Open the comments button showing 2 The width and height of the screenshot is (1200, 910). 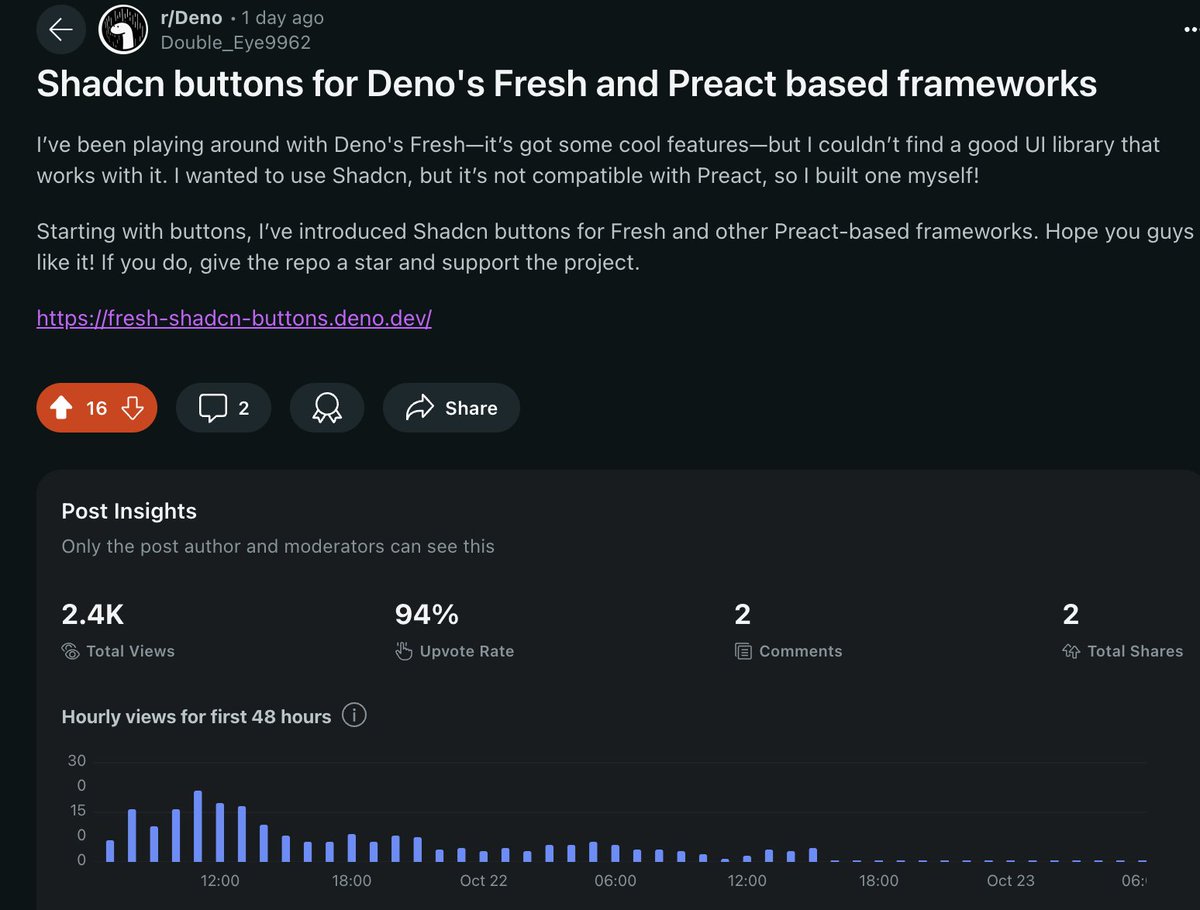click(x=223, y=408)
